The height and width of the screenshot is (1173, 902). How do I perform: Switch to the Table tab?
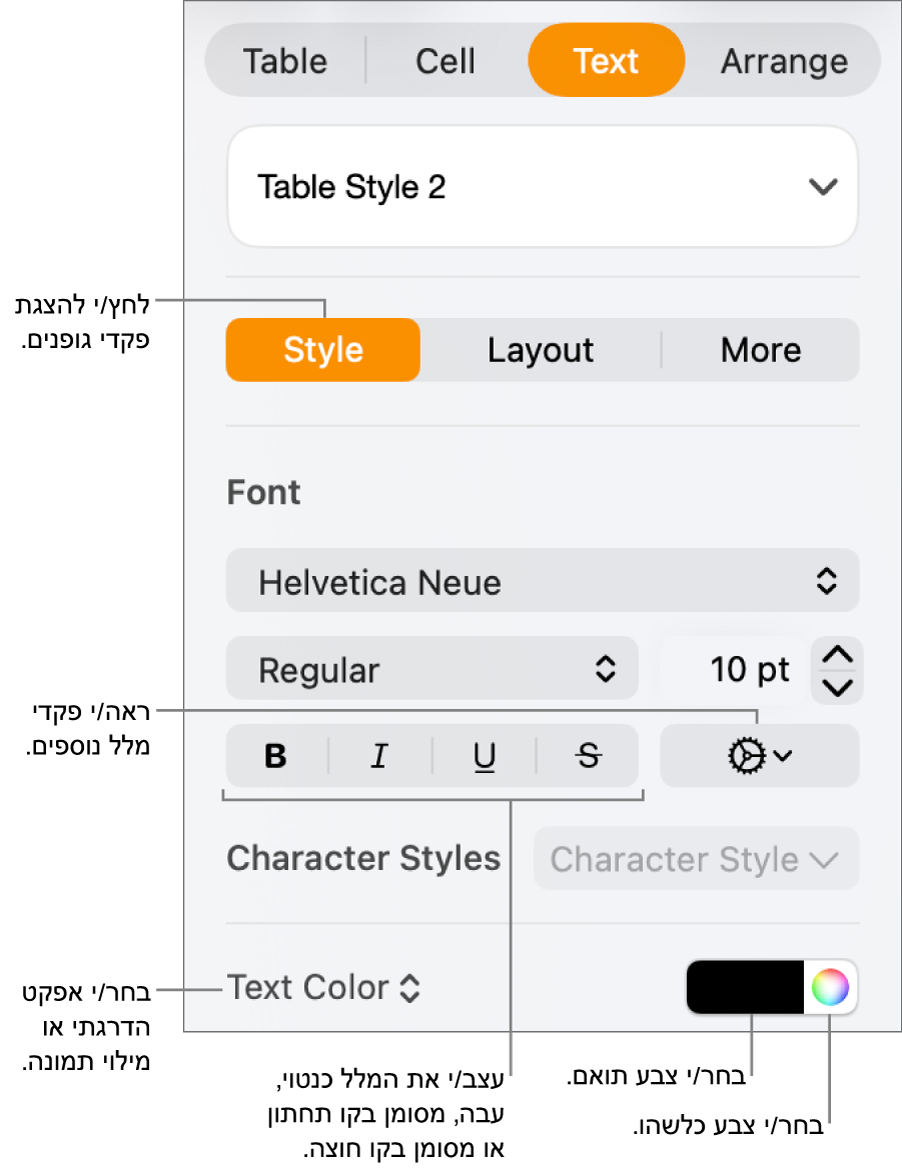285,61
